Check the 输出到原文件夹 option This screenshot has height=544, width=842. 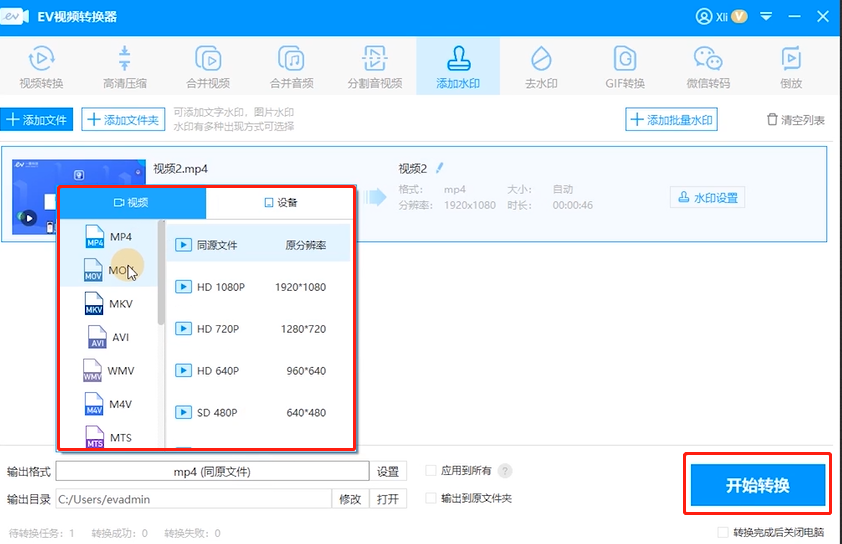(431, 498)
